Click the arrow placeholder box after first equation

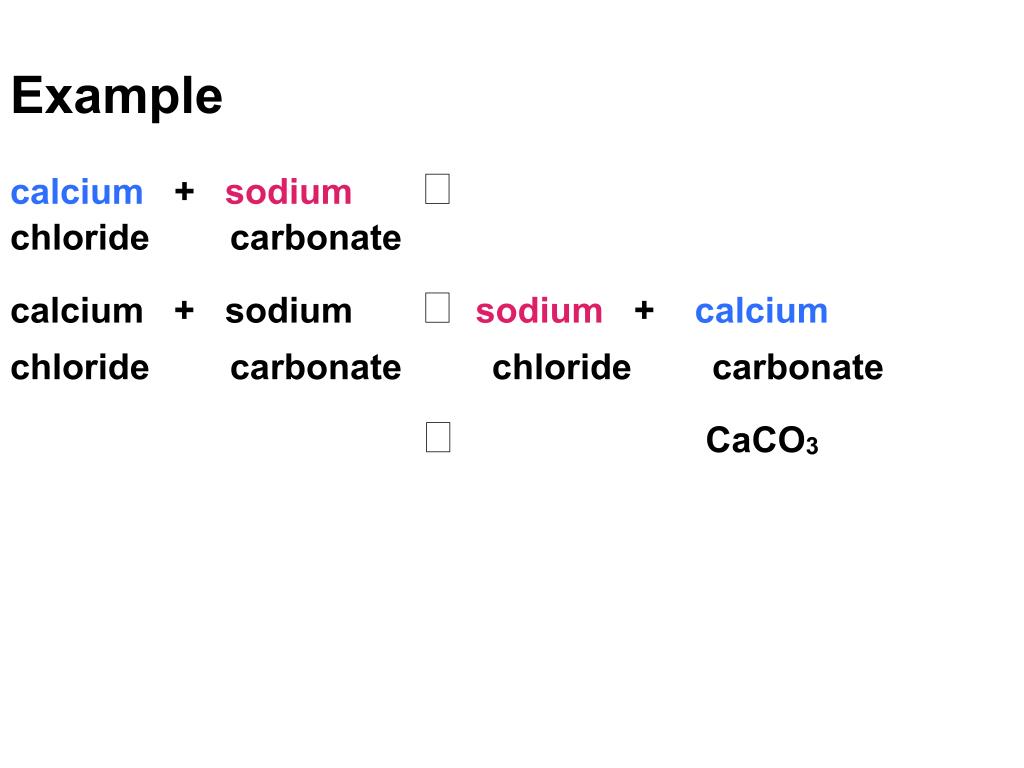(x=437, y=190)
